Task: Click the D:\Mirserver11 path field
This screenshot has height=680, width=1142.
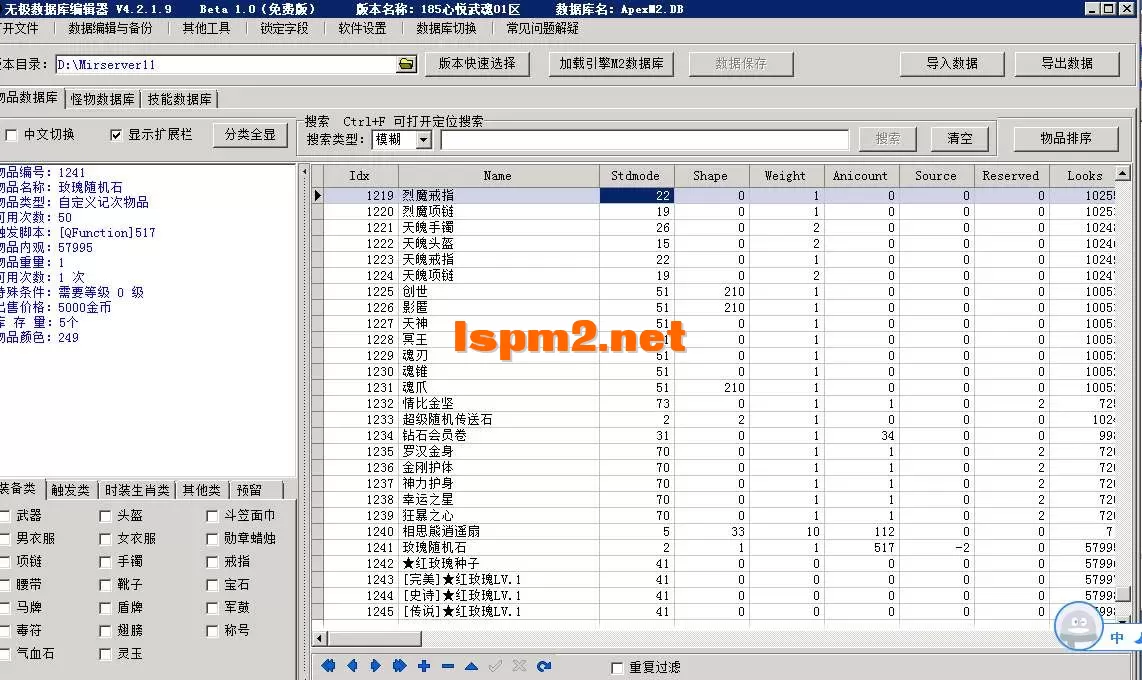Action: click(227, 65)
